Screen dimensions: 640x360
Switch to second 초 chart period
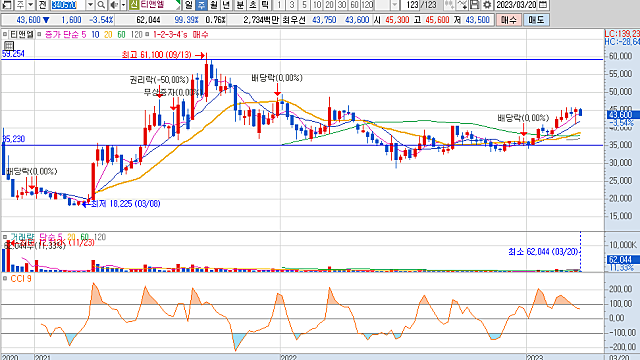[253, 5]
